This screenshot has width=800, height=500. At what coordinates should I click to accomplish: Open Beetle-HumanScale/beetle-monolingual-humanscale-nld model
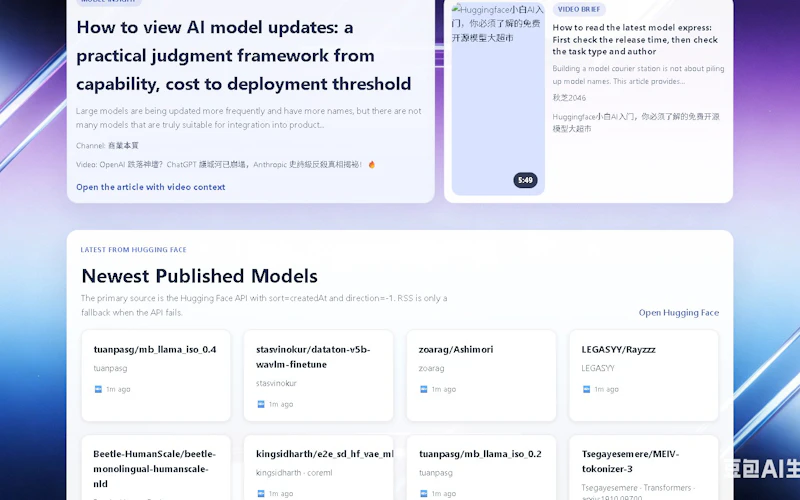click(155, 469)
